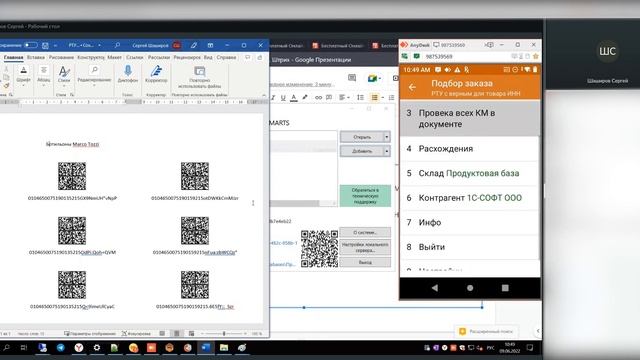Image resolution: width=640 pixels, height=360 pixels.
Task: Switch to the Вставка ribbon tab
Action: 36,58
